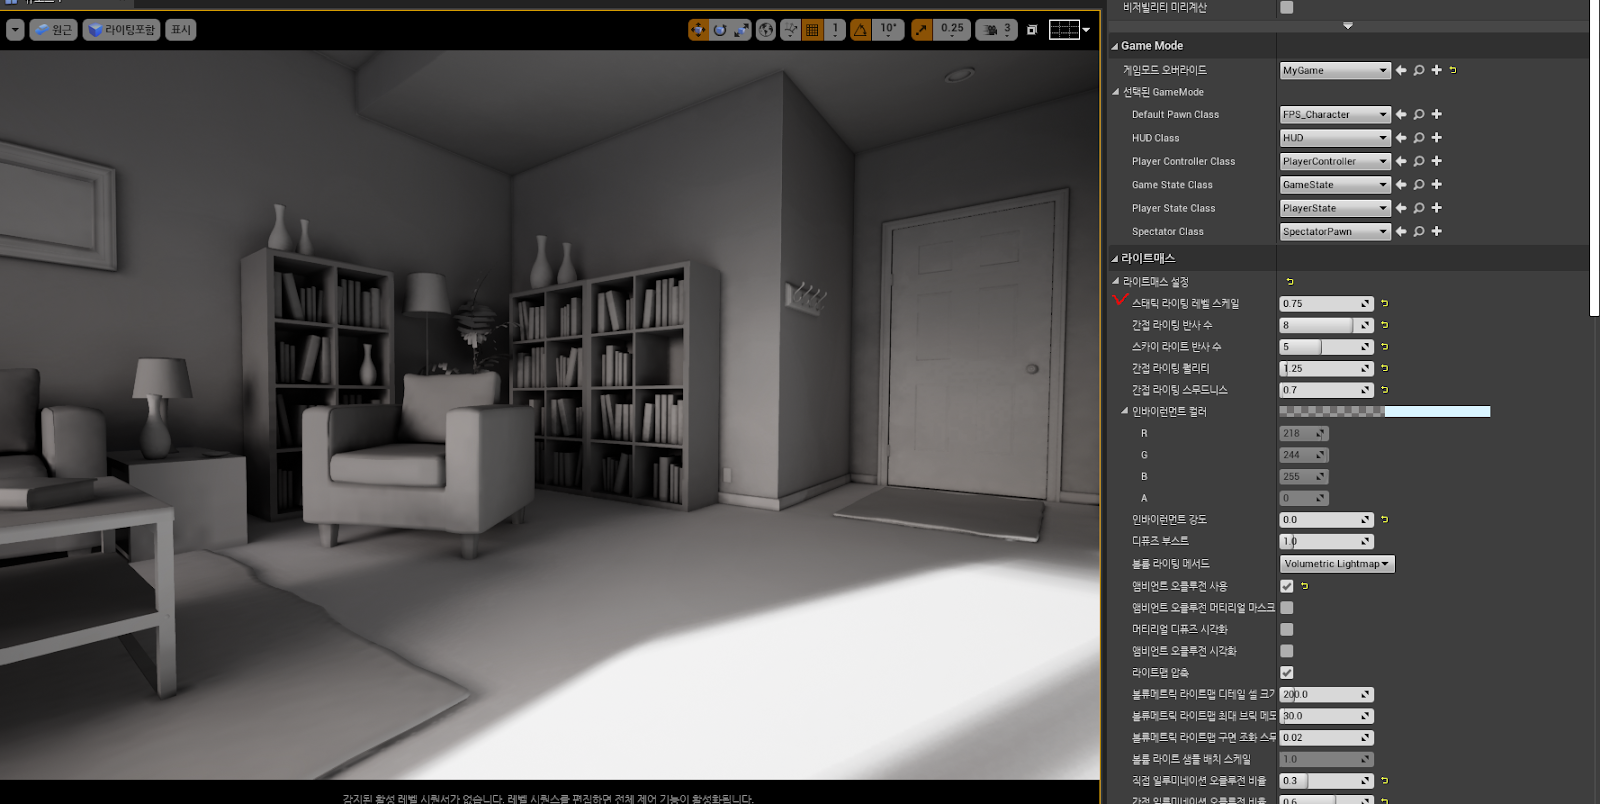Select the translate (move) gizmo tool

tap(698, 30)
